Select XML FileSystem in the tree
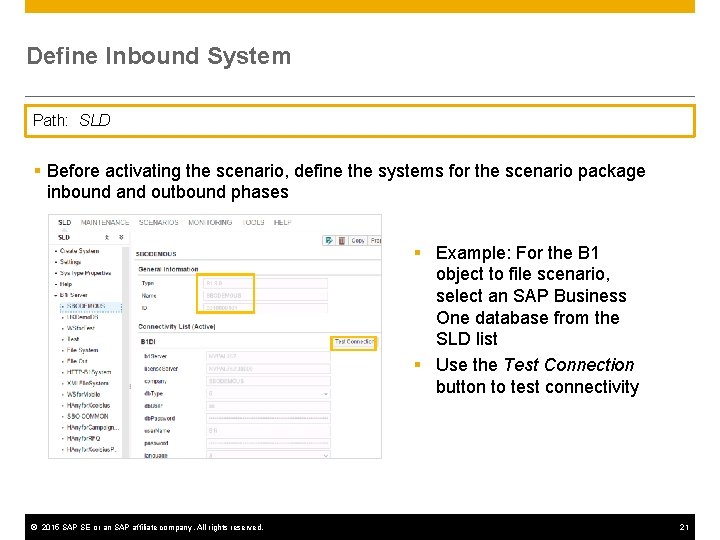Image resolution: width=720 pixels, height=540 pixels. 87,383
